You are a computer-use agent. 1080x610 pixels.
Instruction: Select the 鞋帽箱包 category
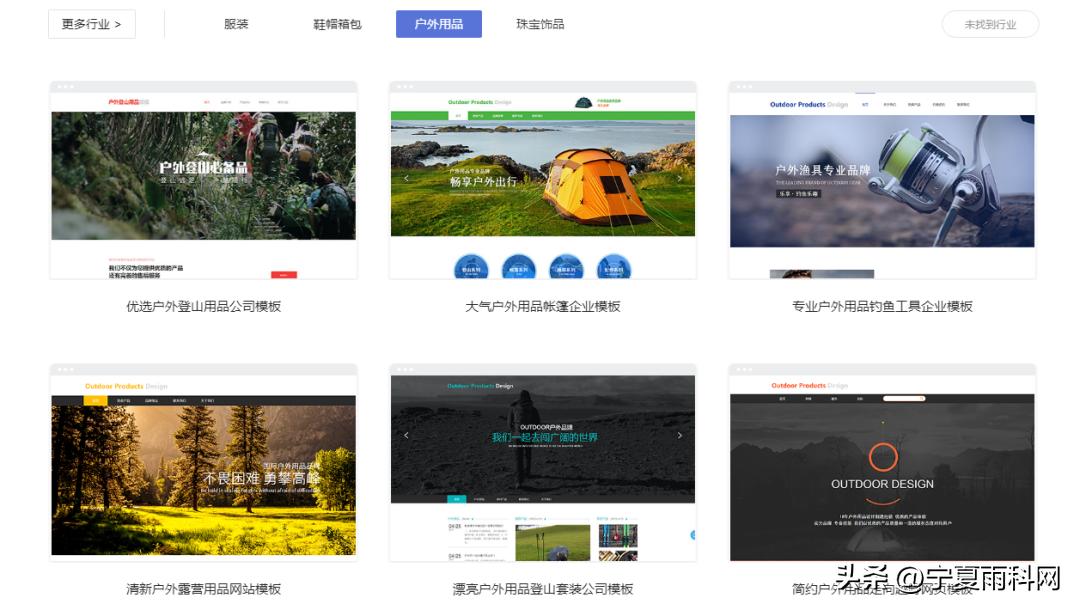point(338,24)
